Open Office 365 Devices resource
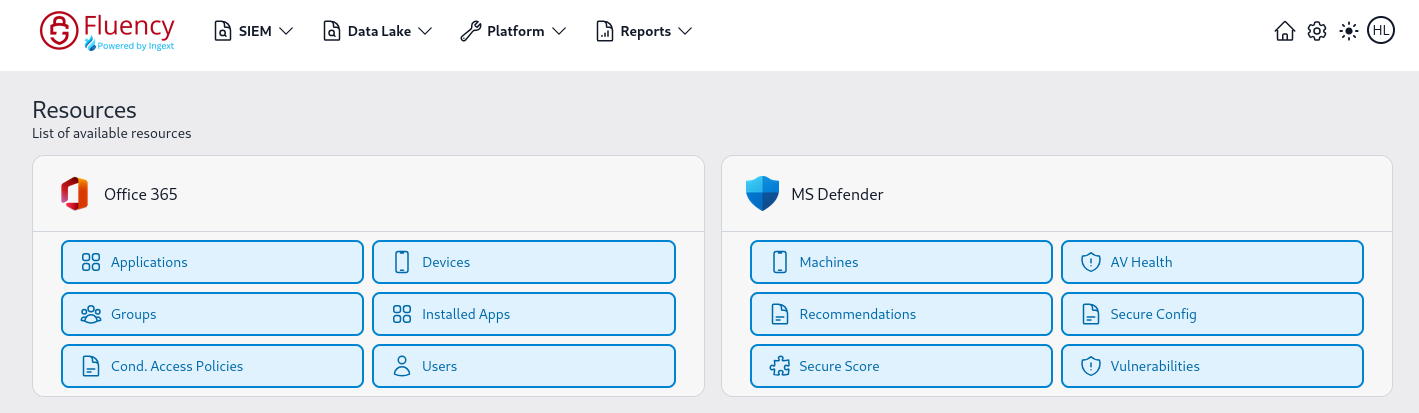Image resolution: width=1419 pixels, height=413 pixels. pyautogui.click(x=524, y=262)
